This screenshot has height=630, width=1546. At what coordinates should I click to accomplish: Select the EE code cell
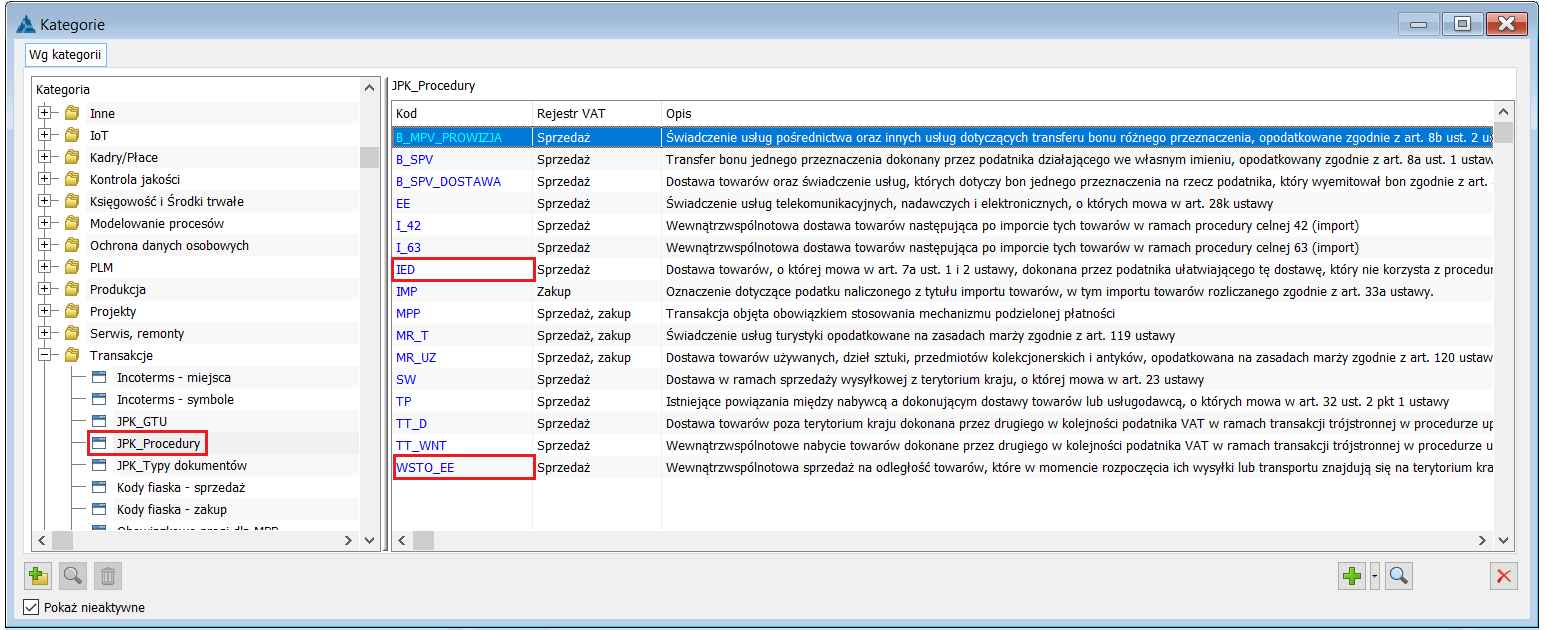(462, 202)
